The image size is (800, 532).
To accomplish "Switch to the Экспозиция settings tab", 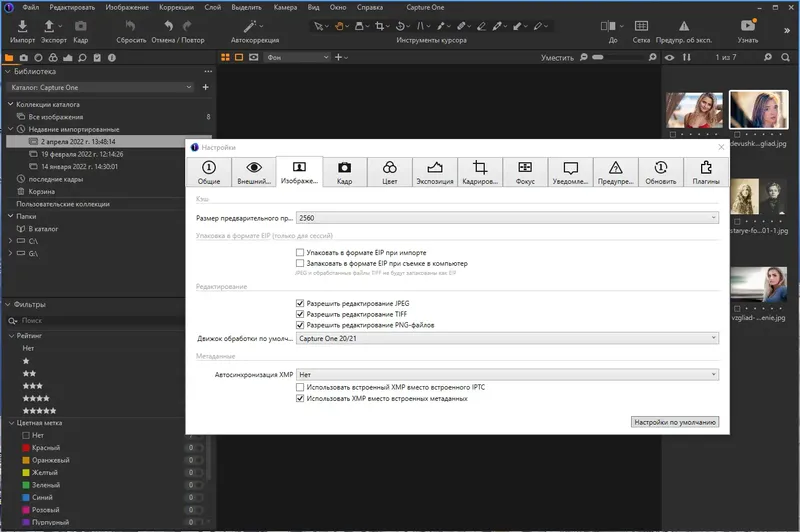I will pyautogui.click(x=435, y=172).
